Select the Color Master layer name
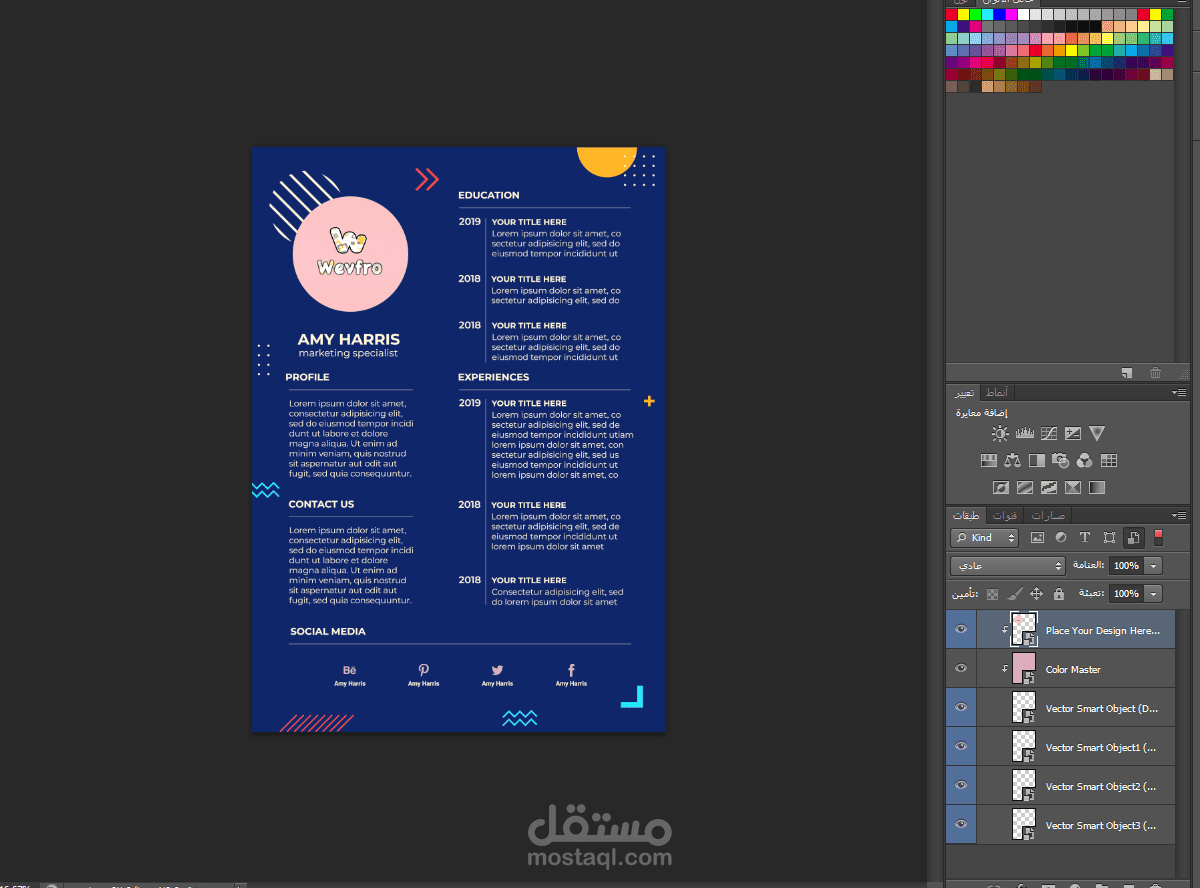This screenshot has width=1200, height=888. tap(1073, 669)
